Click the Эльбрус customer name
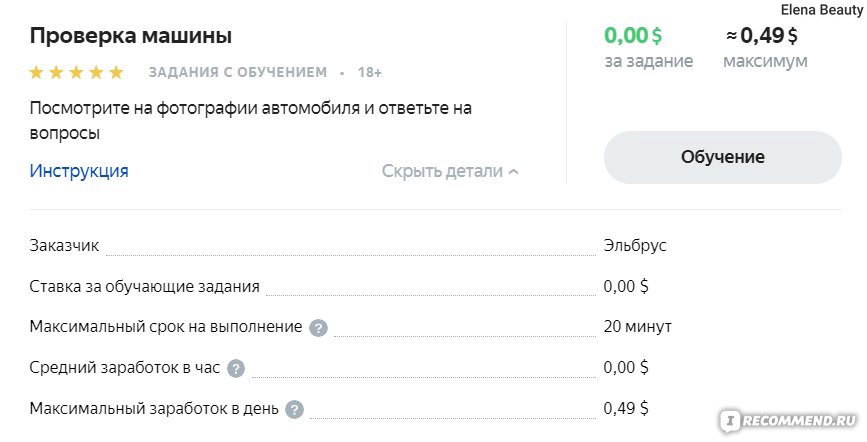This screenshot has width=867, height=442. click(635, 246)
